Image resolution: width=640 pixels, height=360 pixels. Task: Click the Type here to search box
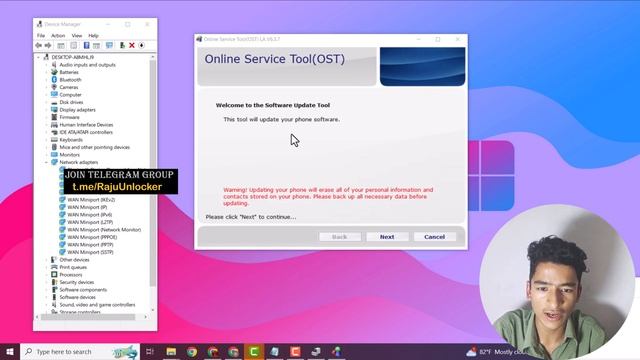[80, 351]
